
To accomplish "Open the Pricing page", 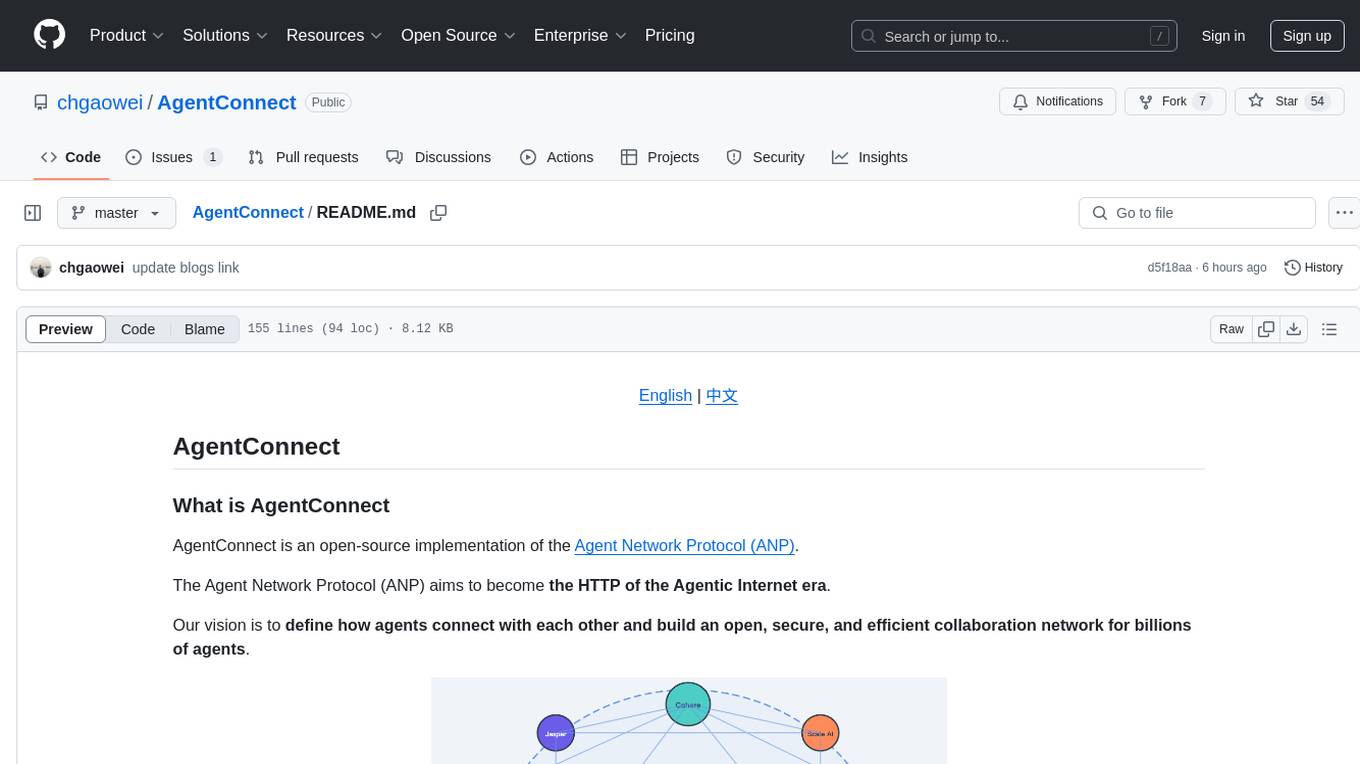I will [x=670, y=35].
